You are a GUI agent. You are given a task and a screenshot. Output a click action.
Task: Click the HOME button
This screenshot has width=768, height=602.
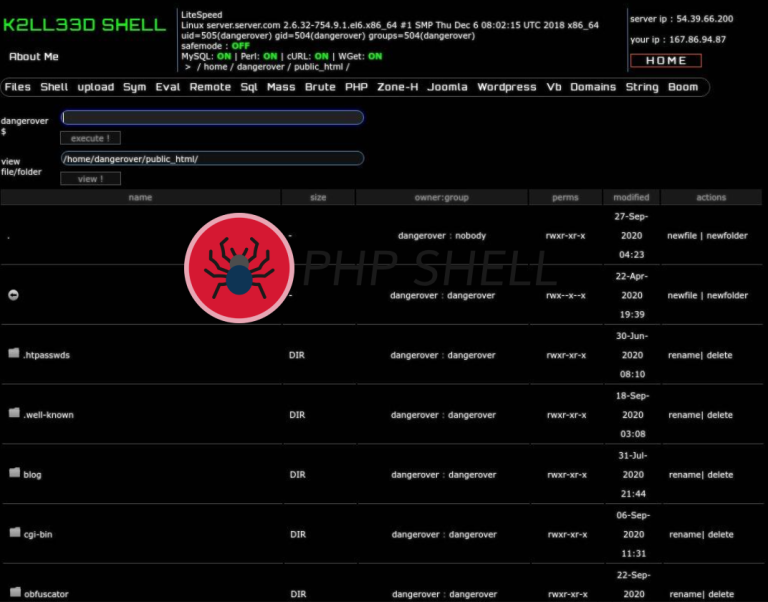click(x=665, y=61)
